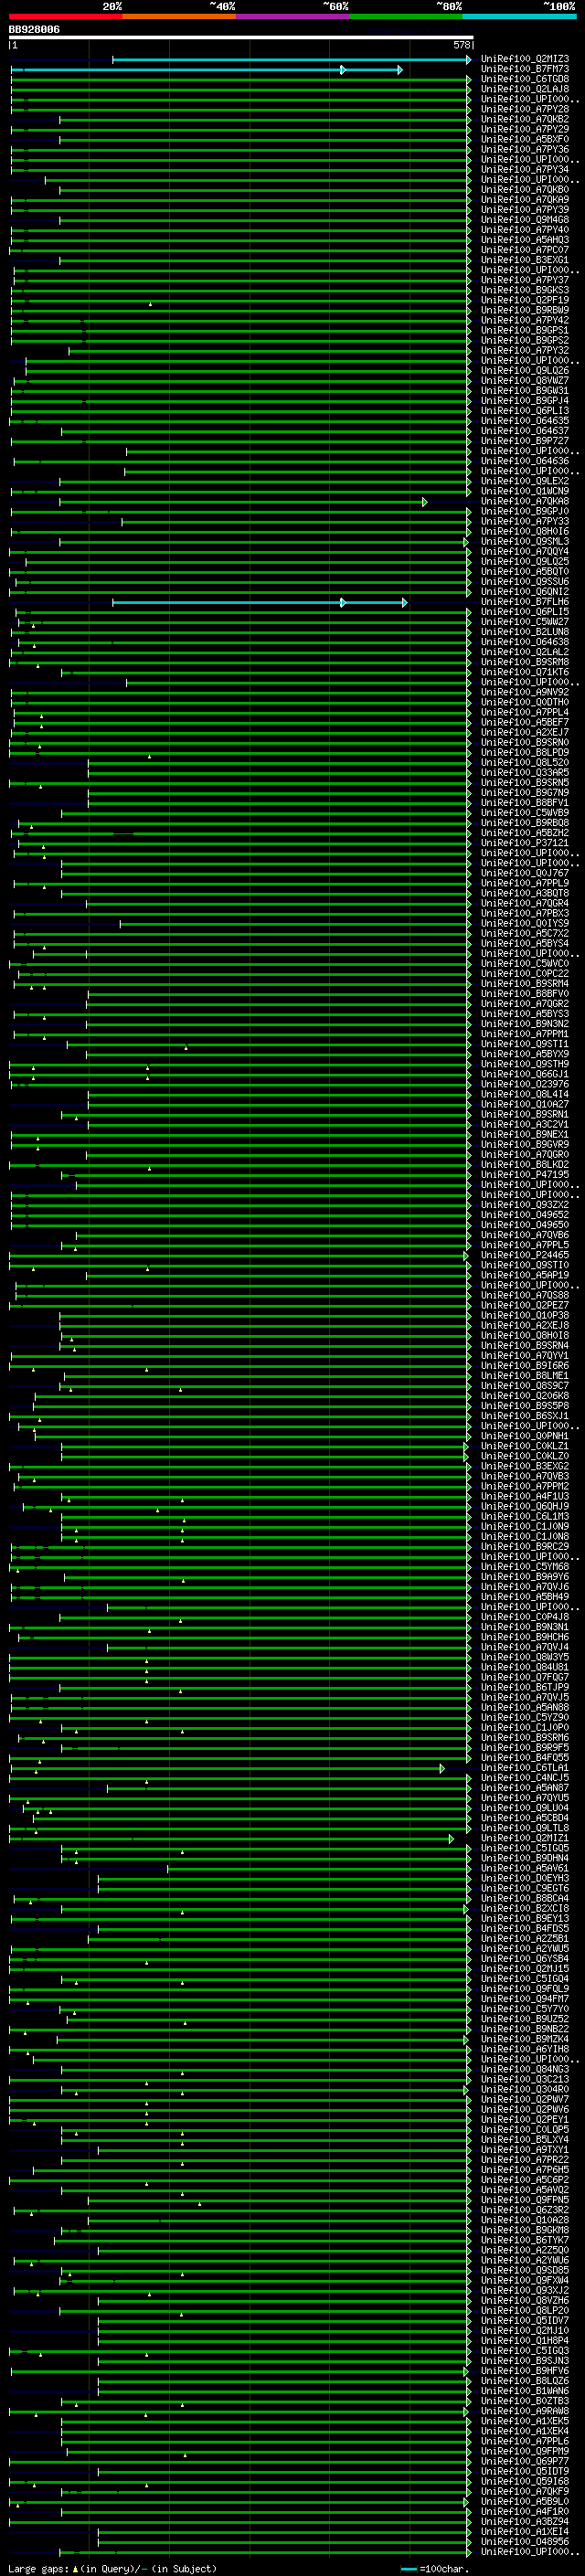Select the UniRef100_B9GPS1 label
Screen dimensions: 585x2576
[x=525, y=330]
